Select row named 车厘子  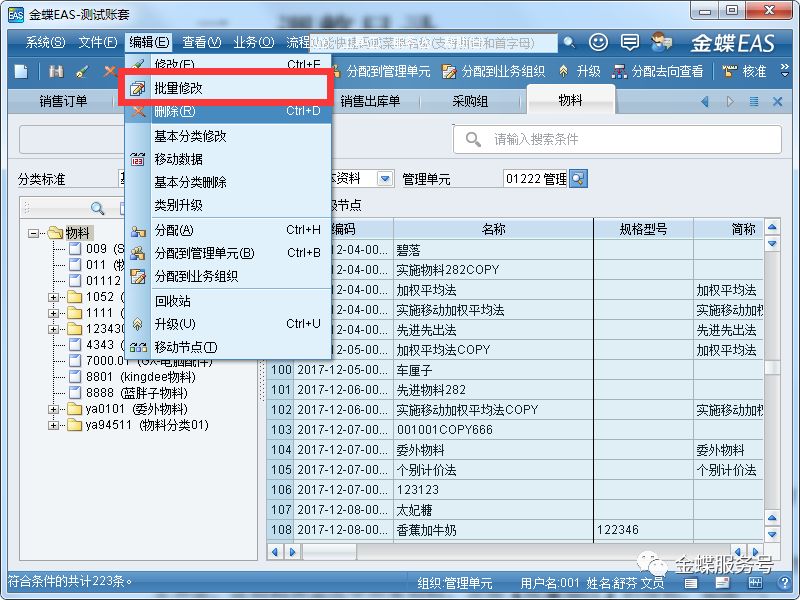(515, 370)
